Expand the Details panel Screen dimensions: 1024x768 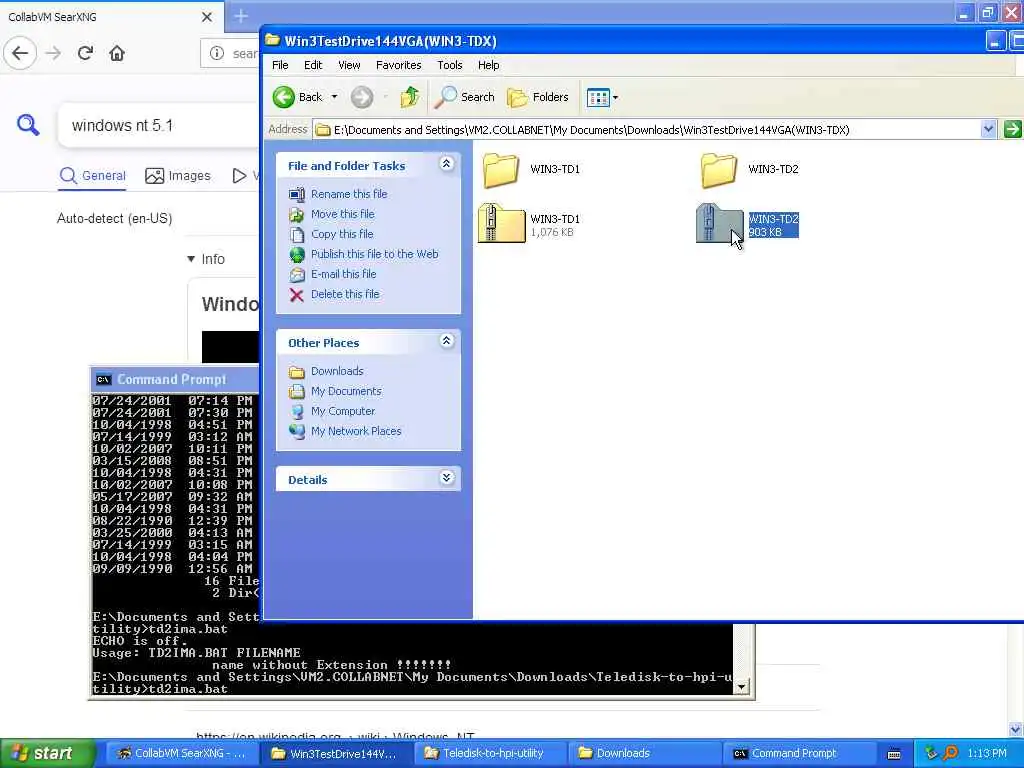click(x=447, y=477)
